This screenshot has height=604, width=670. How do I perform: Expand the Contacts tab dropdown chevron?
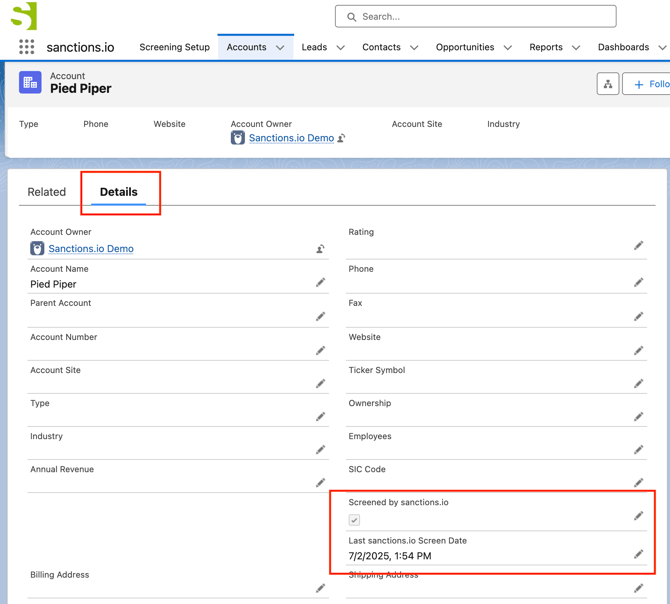click(414, 47)
